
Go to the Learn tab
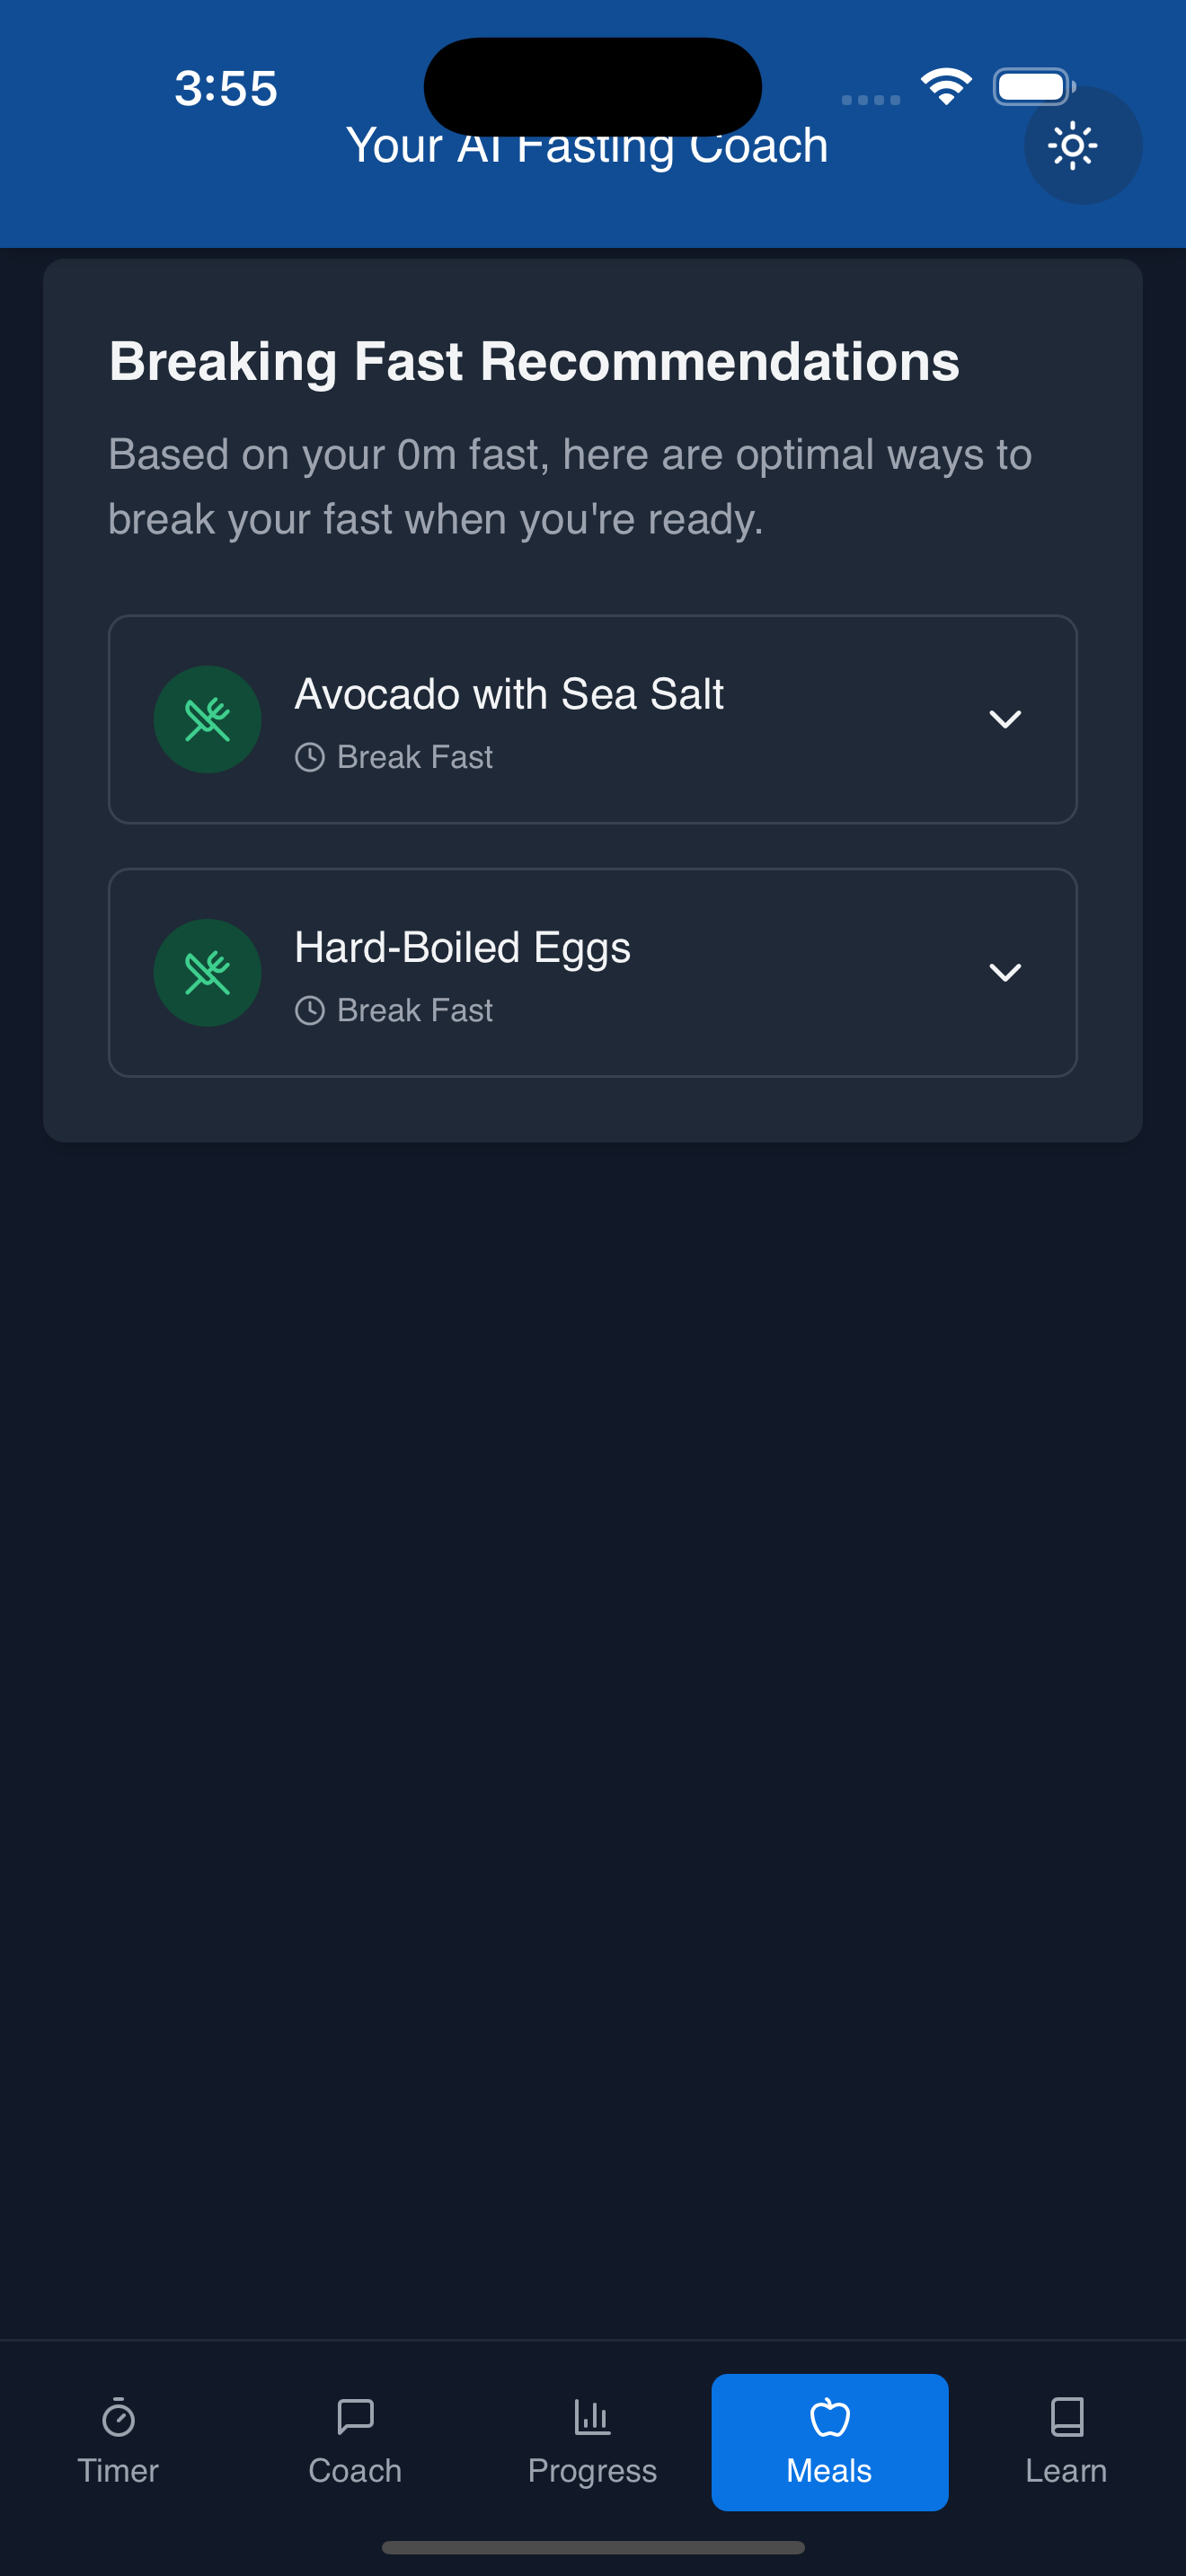pyautogui.click(x=1066, y=2442)
